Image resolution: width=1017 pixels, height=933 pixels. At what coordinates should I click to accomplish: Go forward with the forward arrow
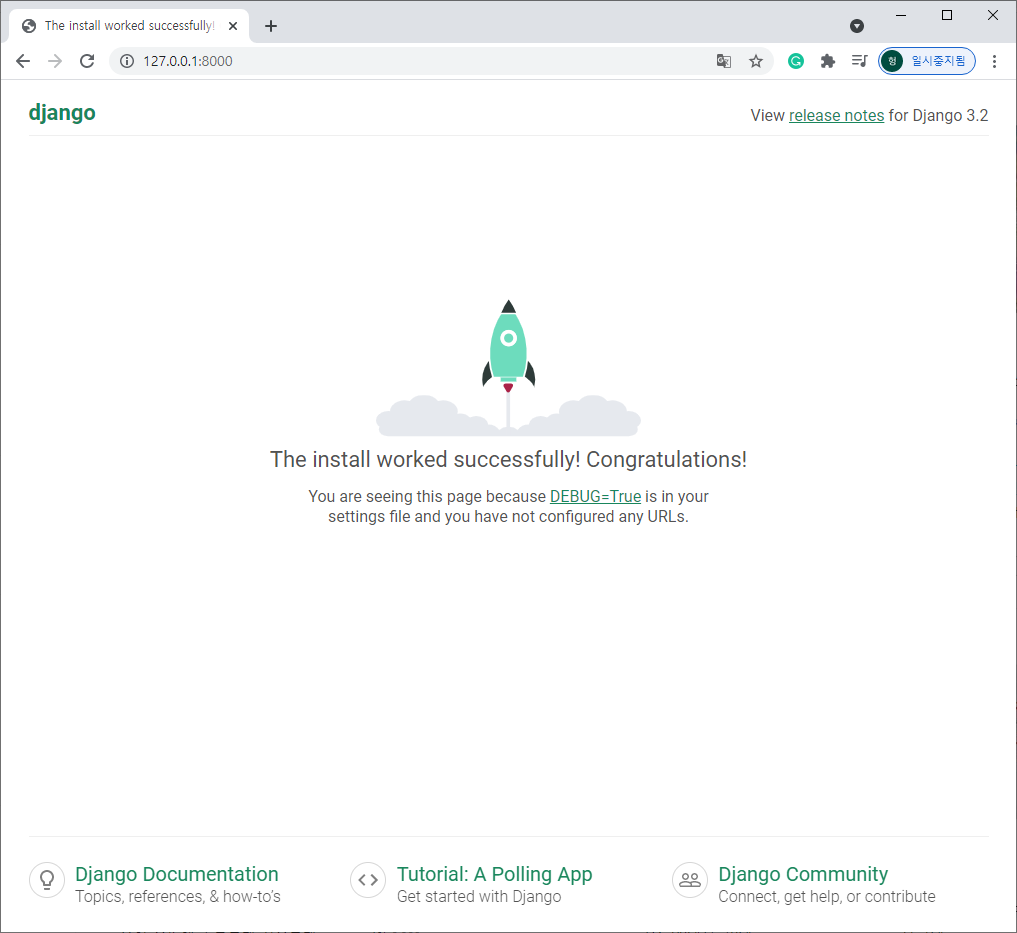pyautogui.click(x=55, y=61)
